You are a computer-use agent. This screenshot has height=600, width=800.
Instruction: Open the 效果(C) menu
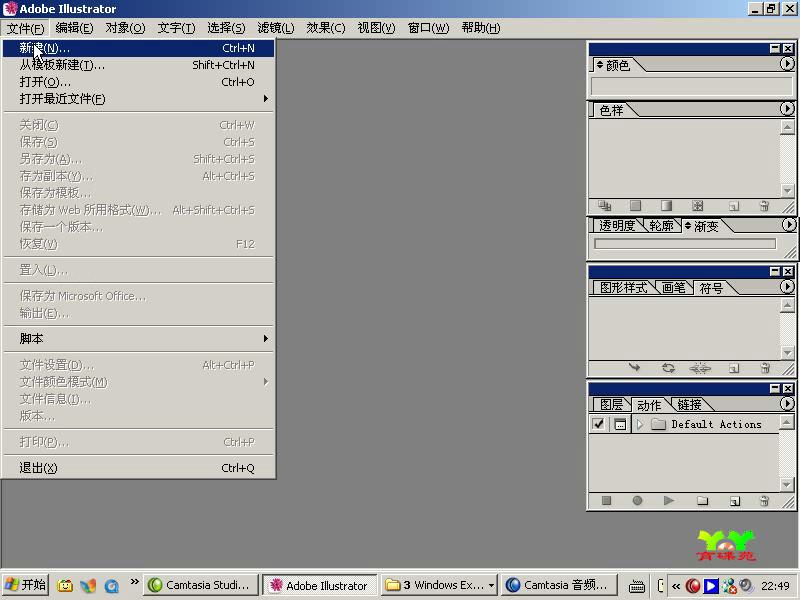[x=326, y=28]
